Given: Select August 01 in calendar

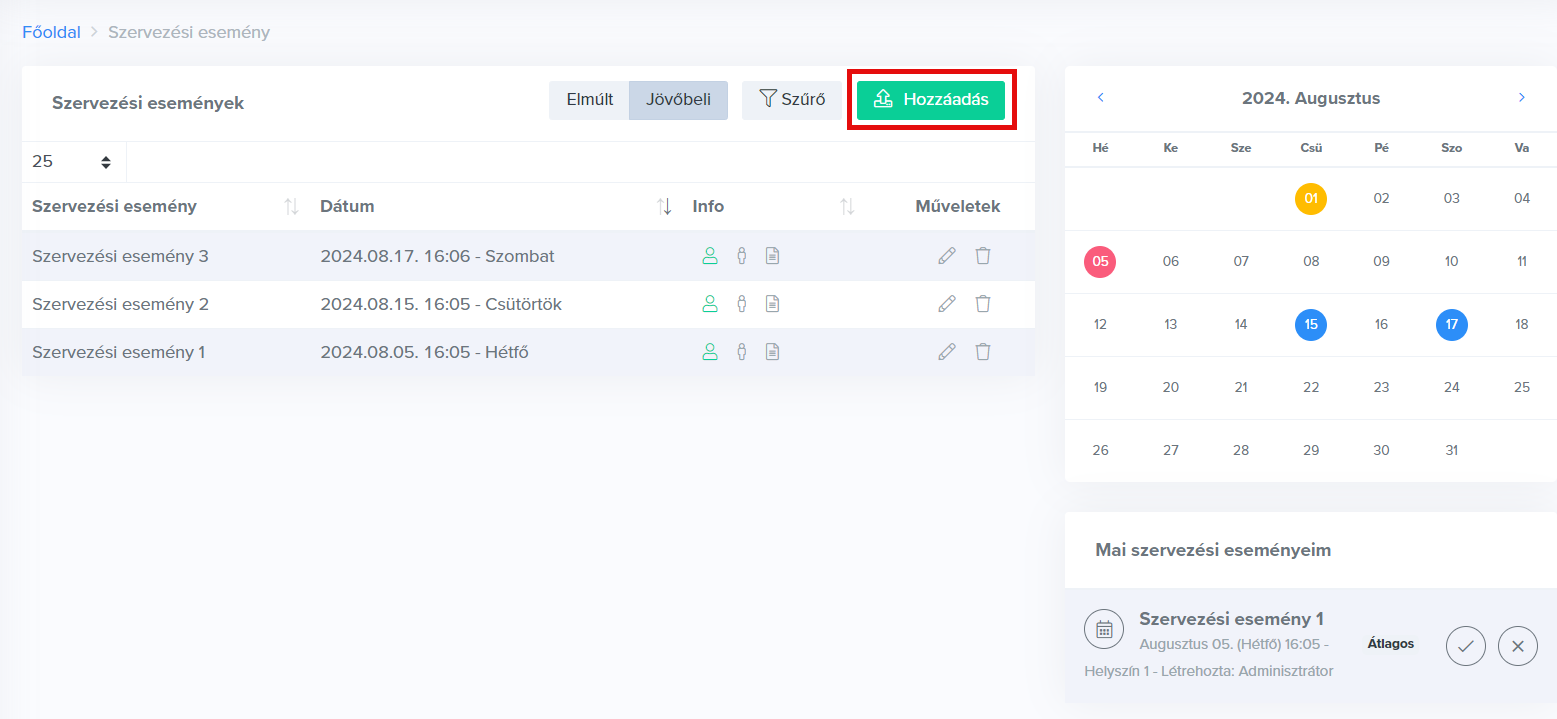Looking at the screenshot, I should [1311, 199].
